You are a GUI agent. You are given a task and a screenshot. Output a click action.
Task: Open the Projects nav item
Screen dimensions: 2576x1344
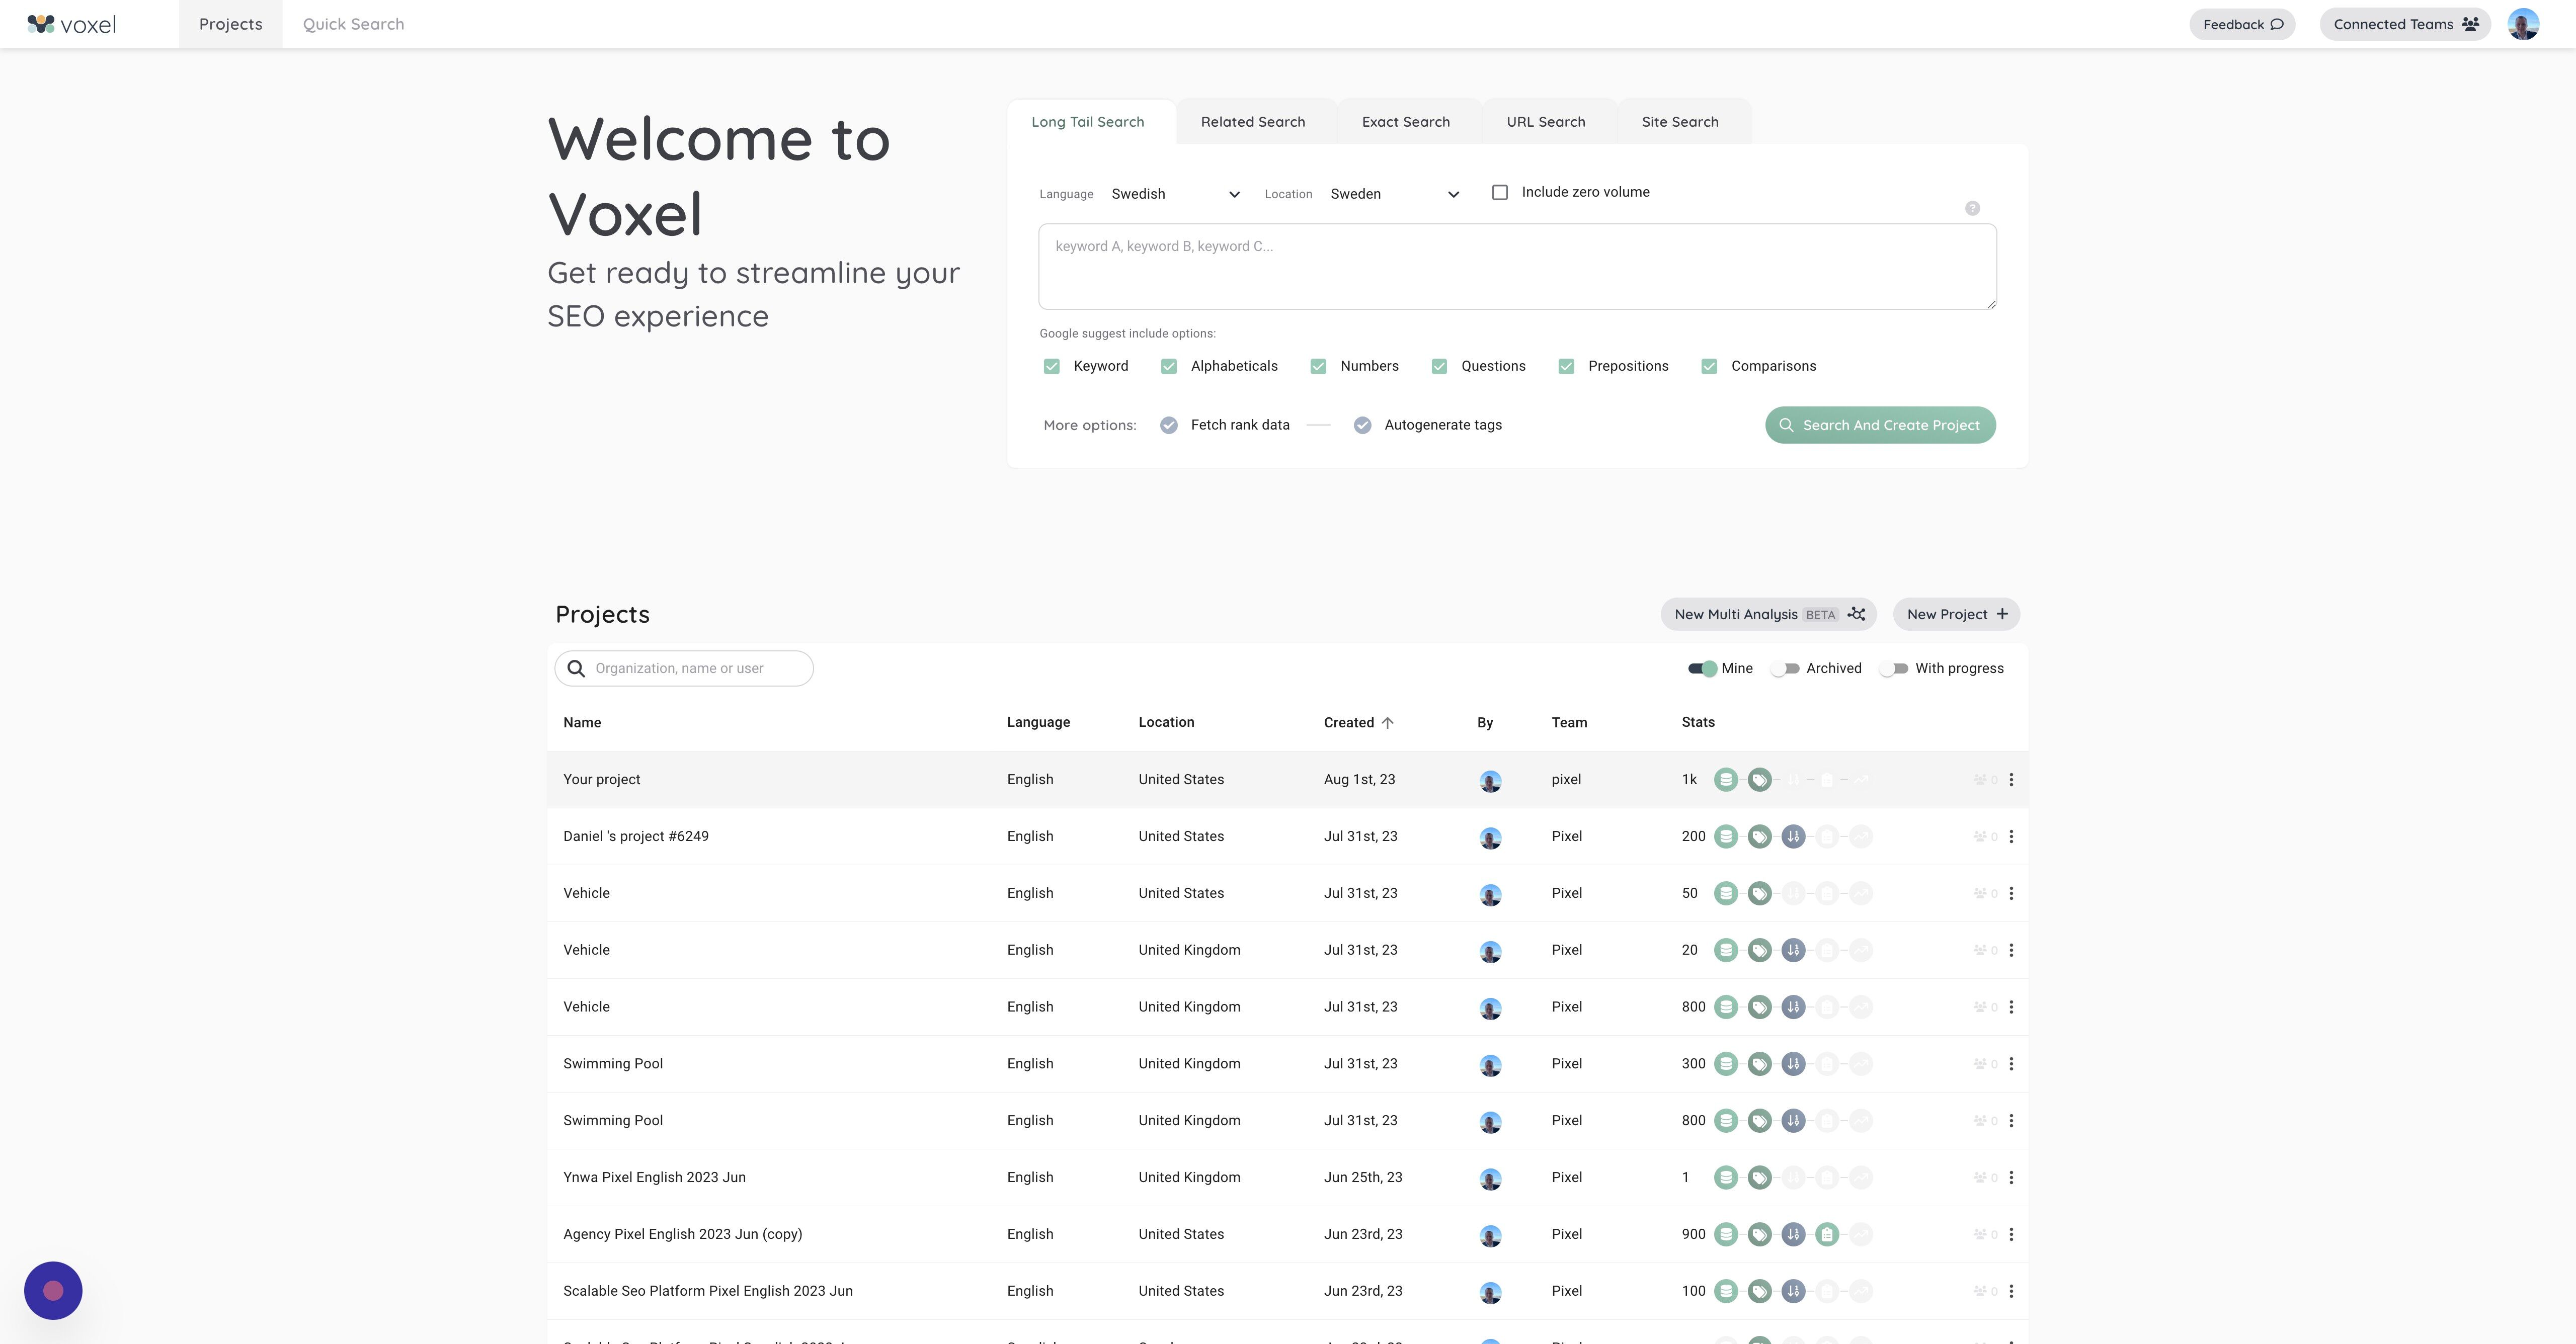231,24
